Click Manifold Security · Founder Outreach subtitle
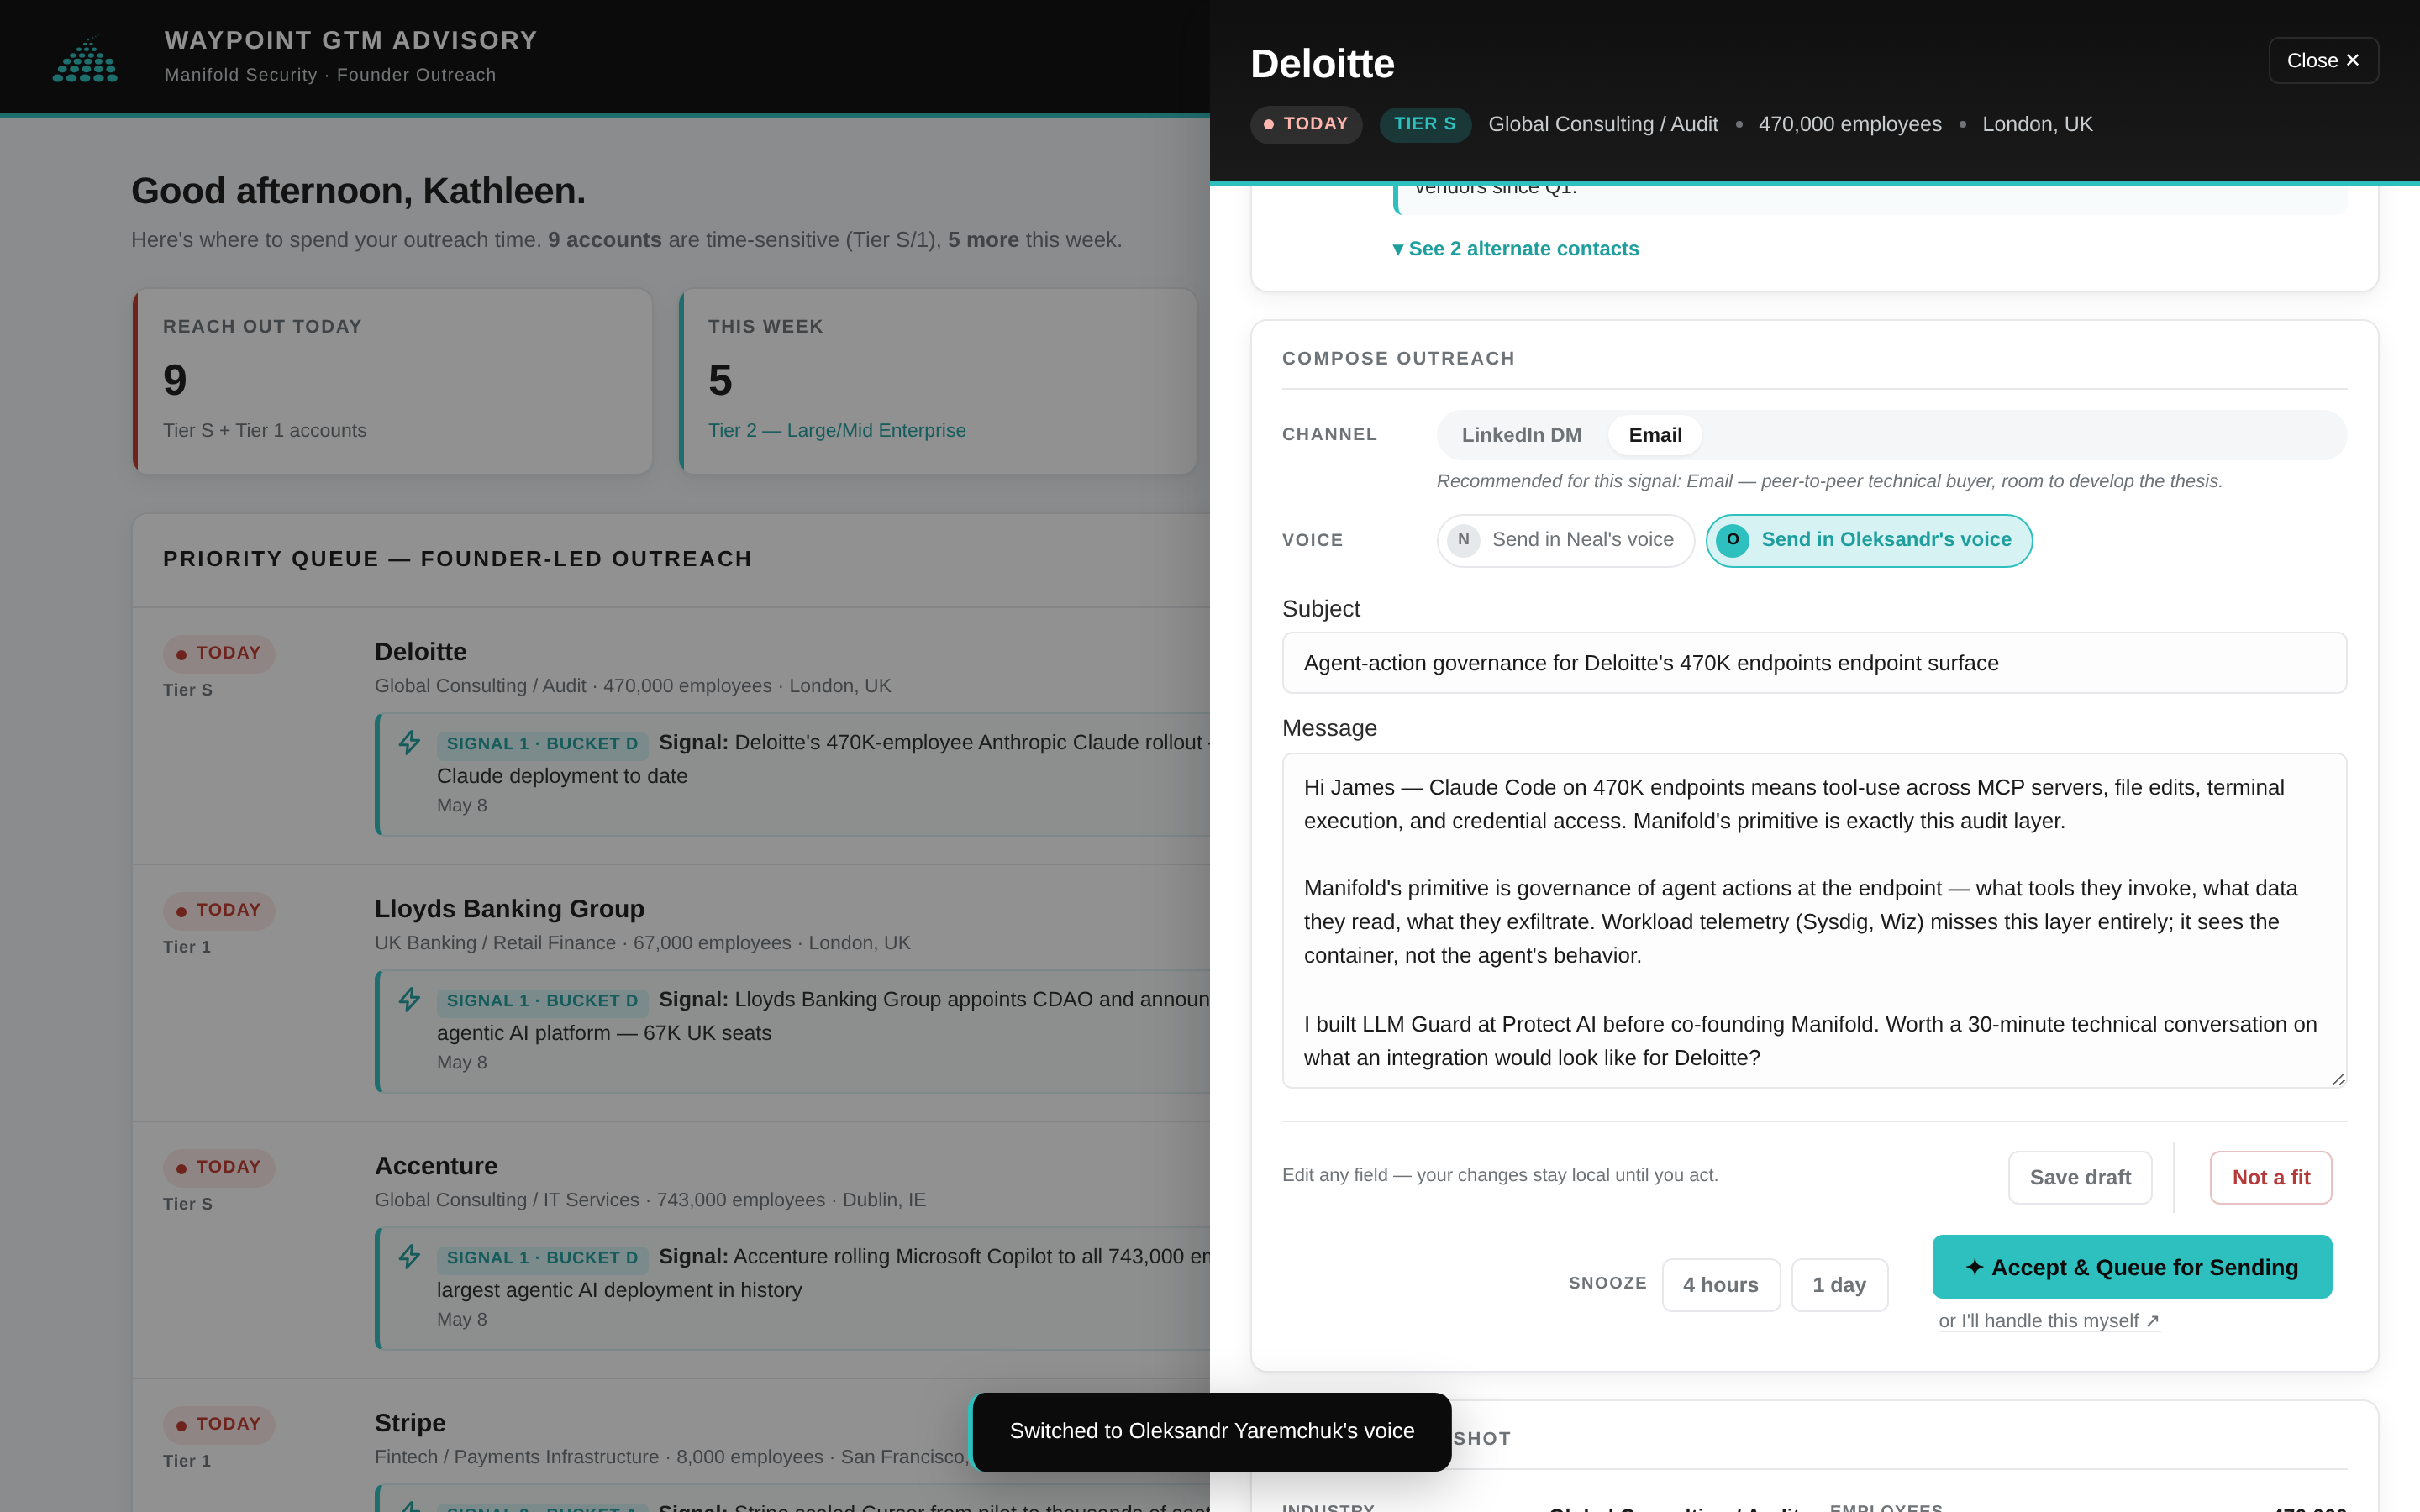Viewport: 2420px width, 1512px height. click(330, 75)
